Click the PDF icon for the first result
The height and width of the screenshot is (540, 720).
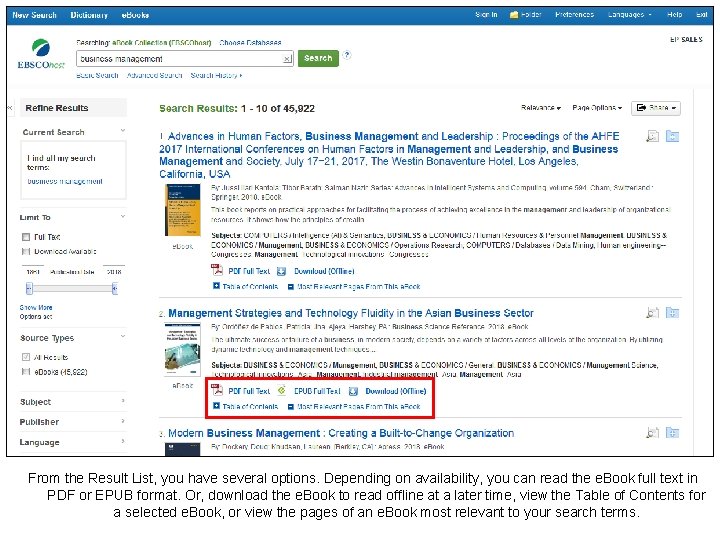217,270
